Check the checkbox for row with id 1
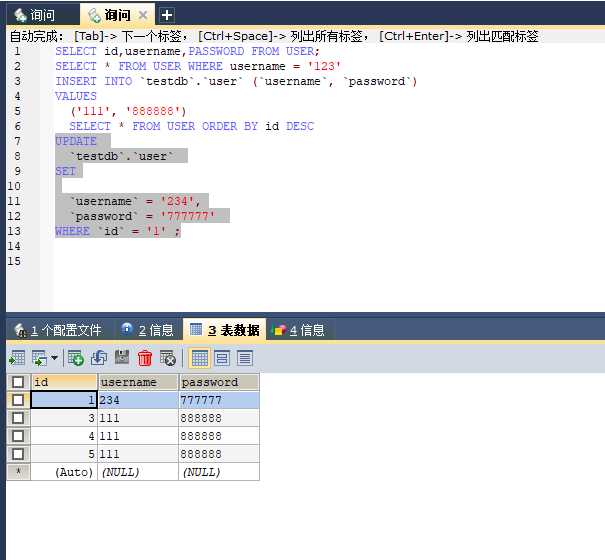Image resolution: width=605 pixels, height=560 pixels. [x=18, y=400]
